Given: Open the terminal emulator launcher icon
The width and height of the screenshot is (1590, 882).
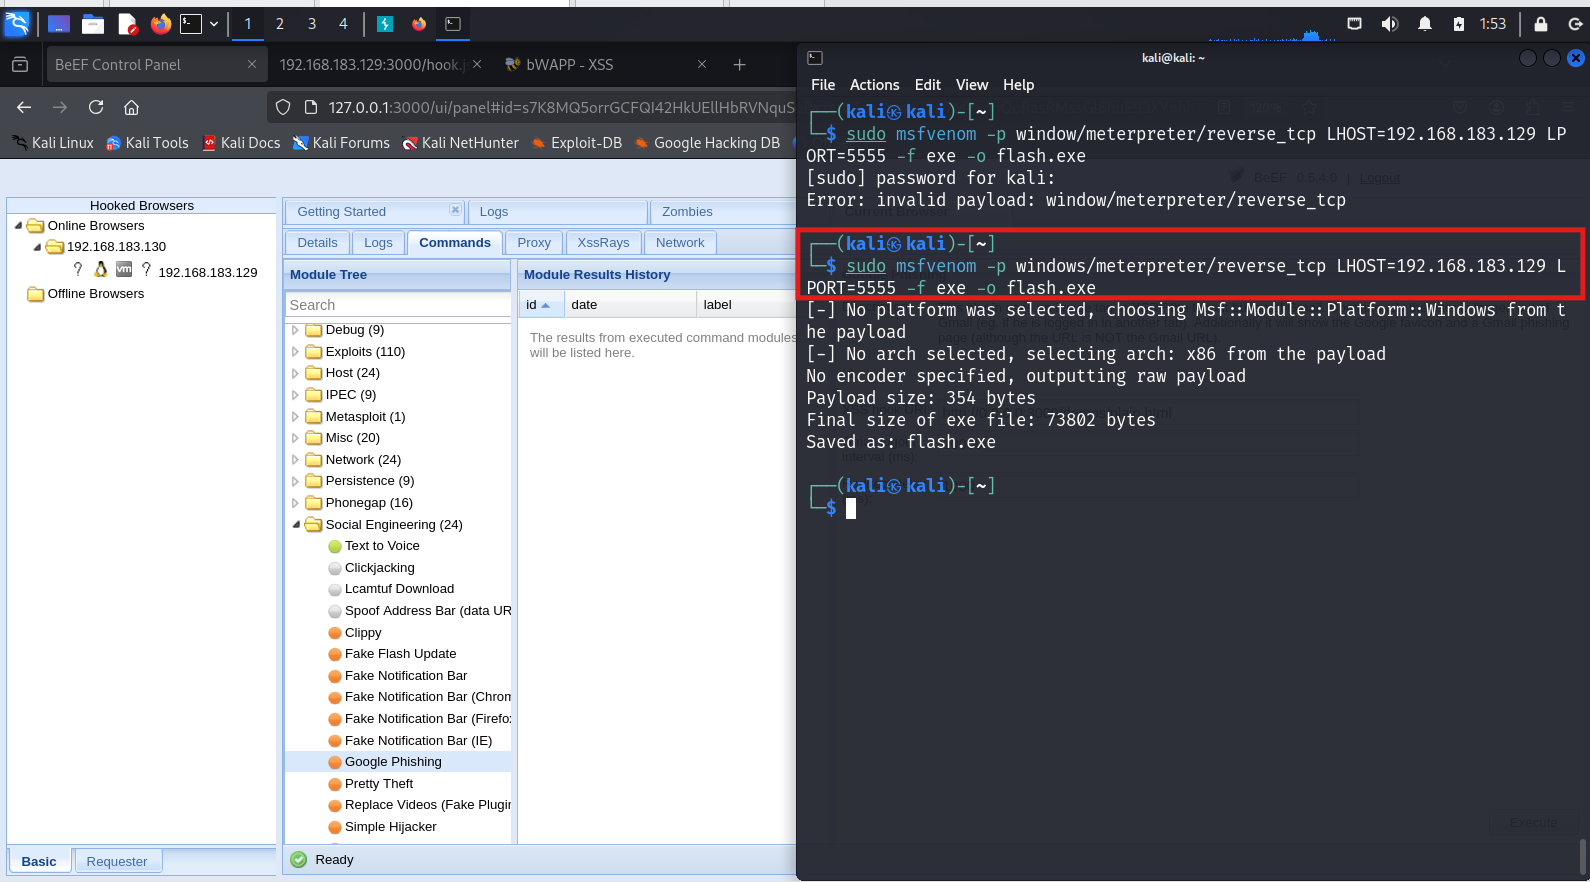Looking at the screenshot, I should click(x=191, y=24).
